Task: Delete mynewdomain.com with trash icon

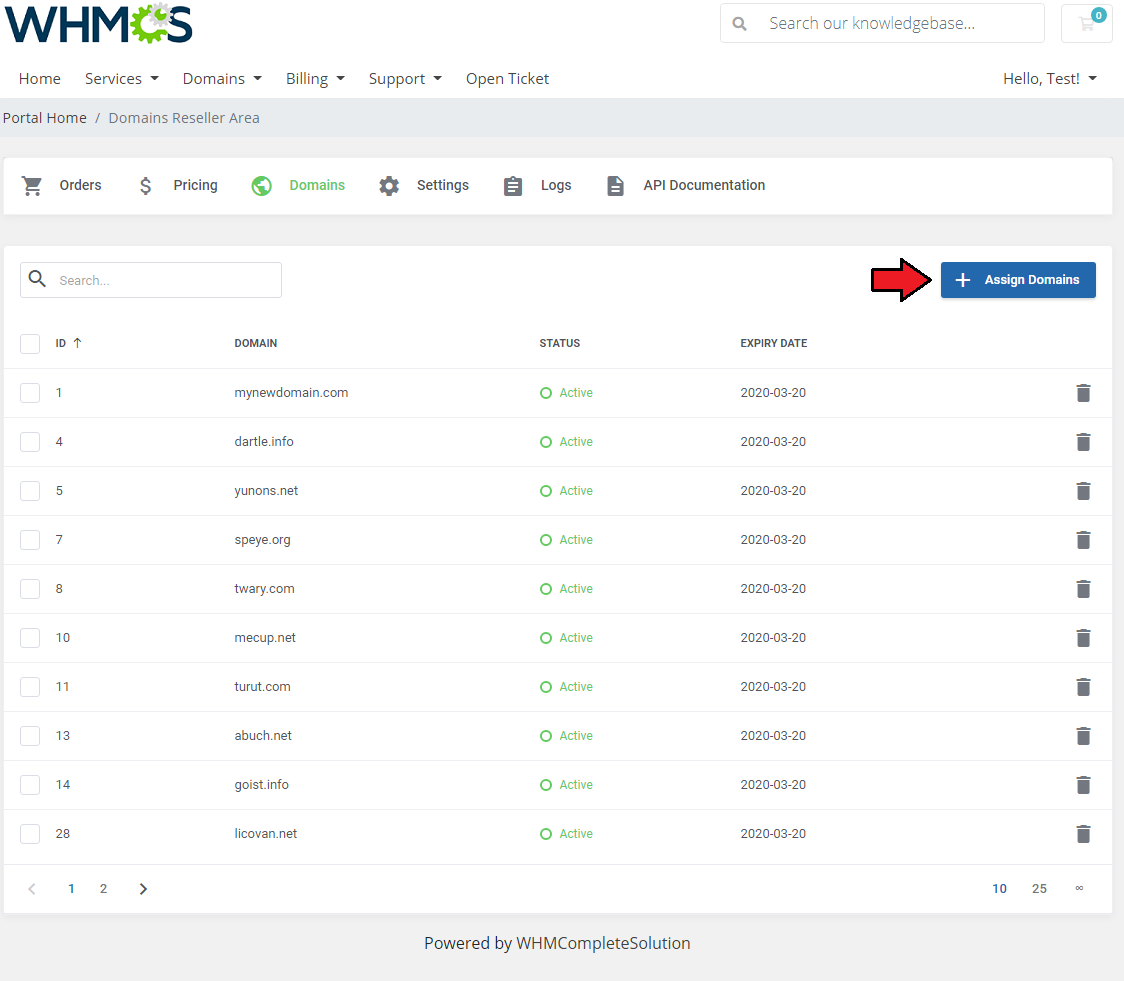Action: point(1083,393)
